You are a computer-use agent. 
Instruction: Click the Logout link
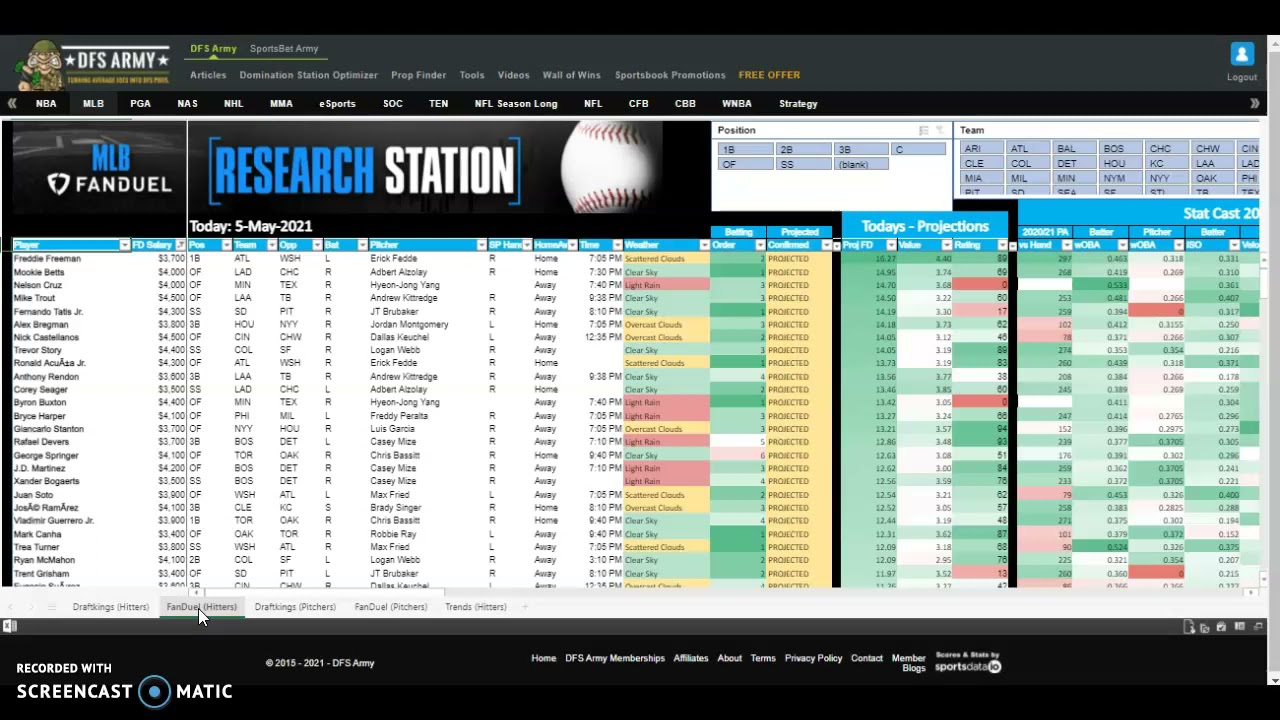point(1242,77)
